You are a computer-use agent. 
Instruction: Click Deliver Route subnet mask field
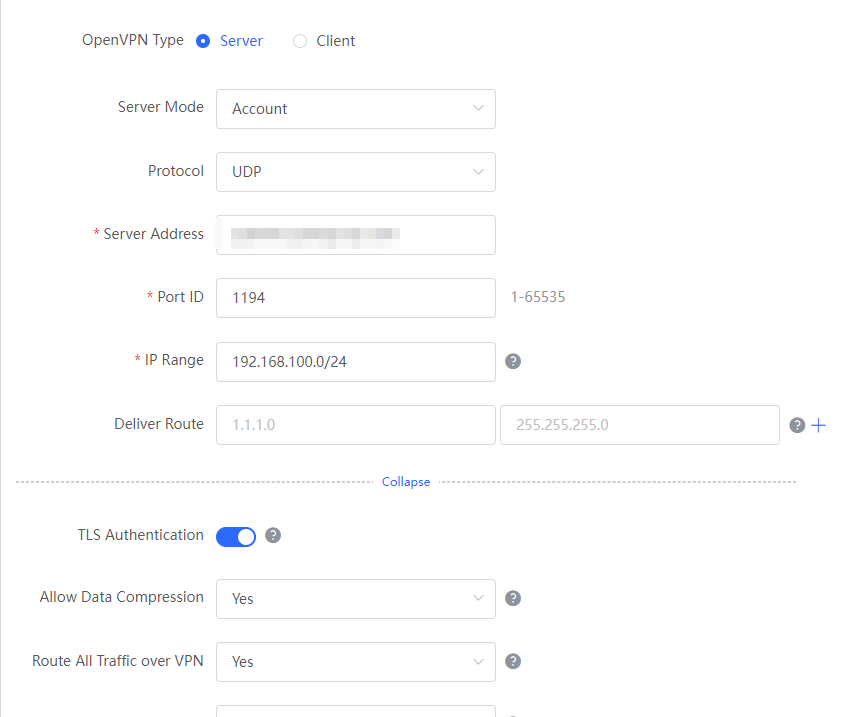click(x=639, y=425)
